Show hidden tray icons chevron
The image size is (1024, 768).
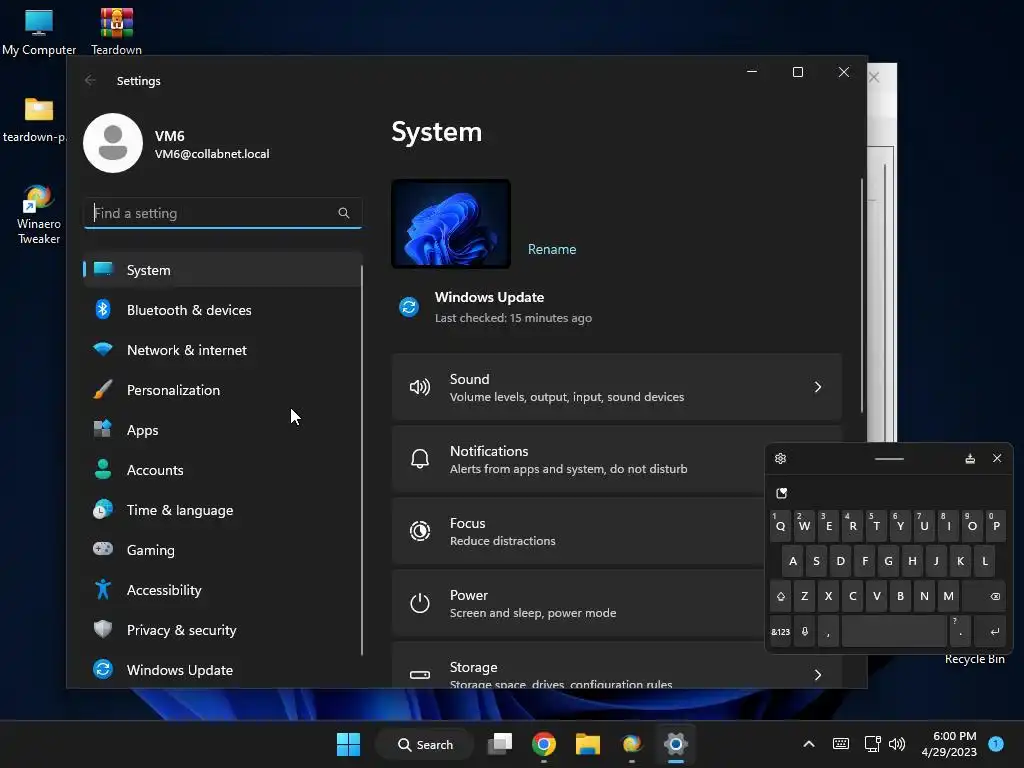tap(808, 744)
